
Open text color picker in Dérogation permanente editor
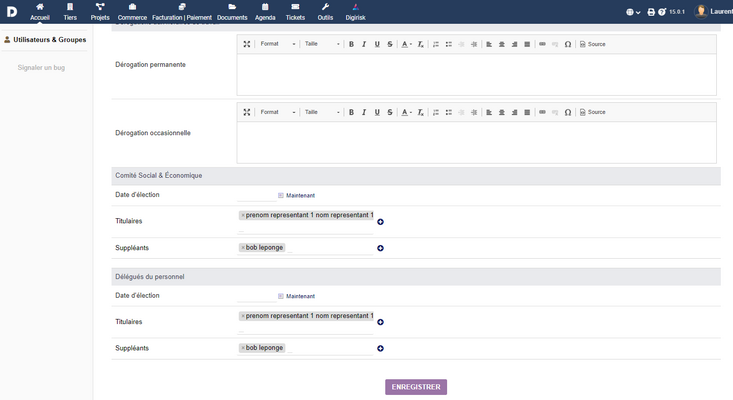406,44
